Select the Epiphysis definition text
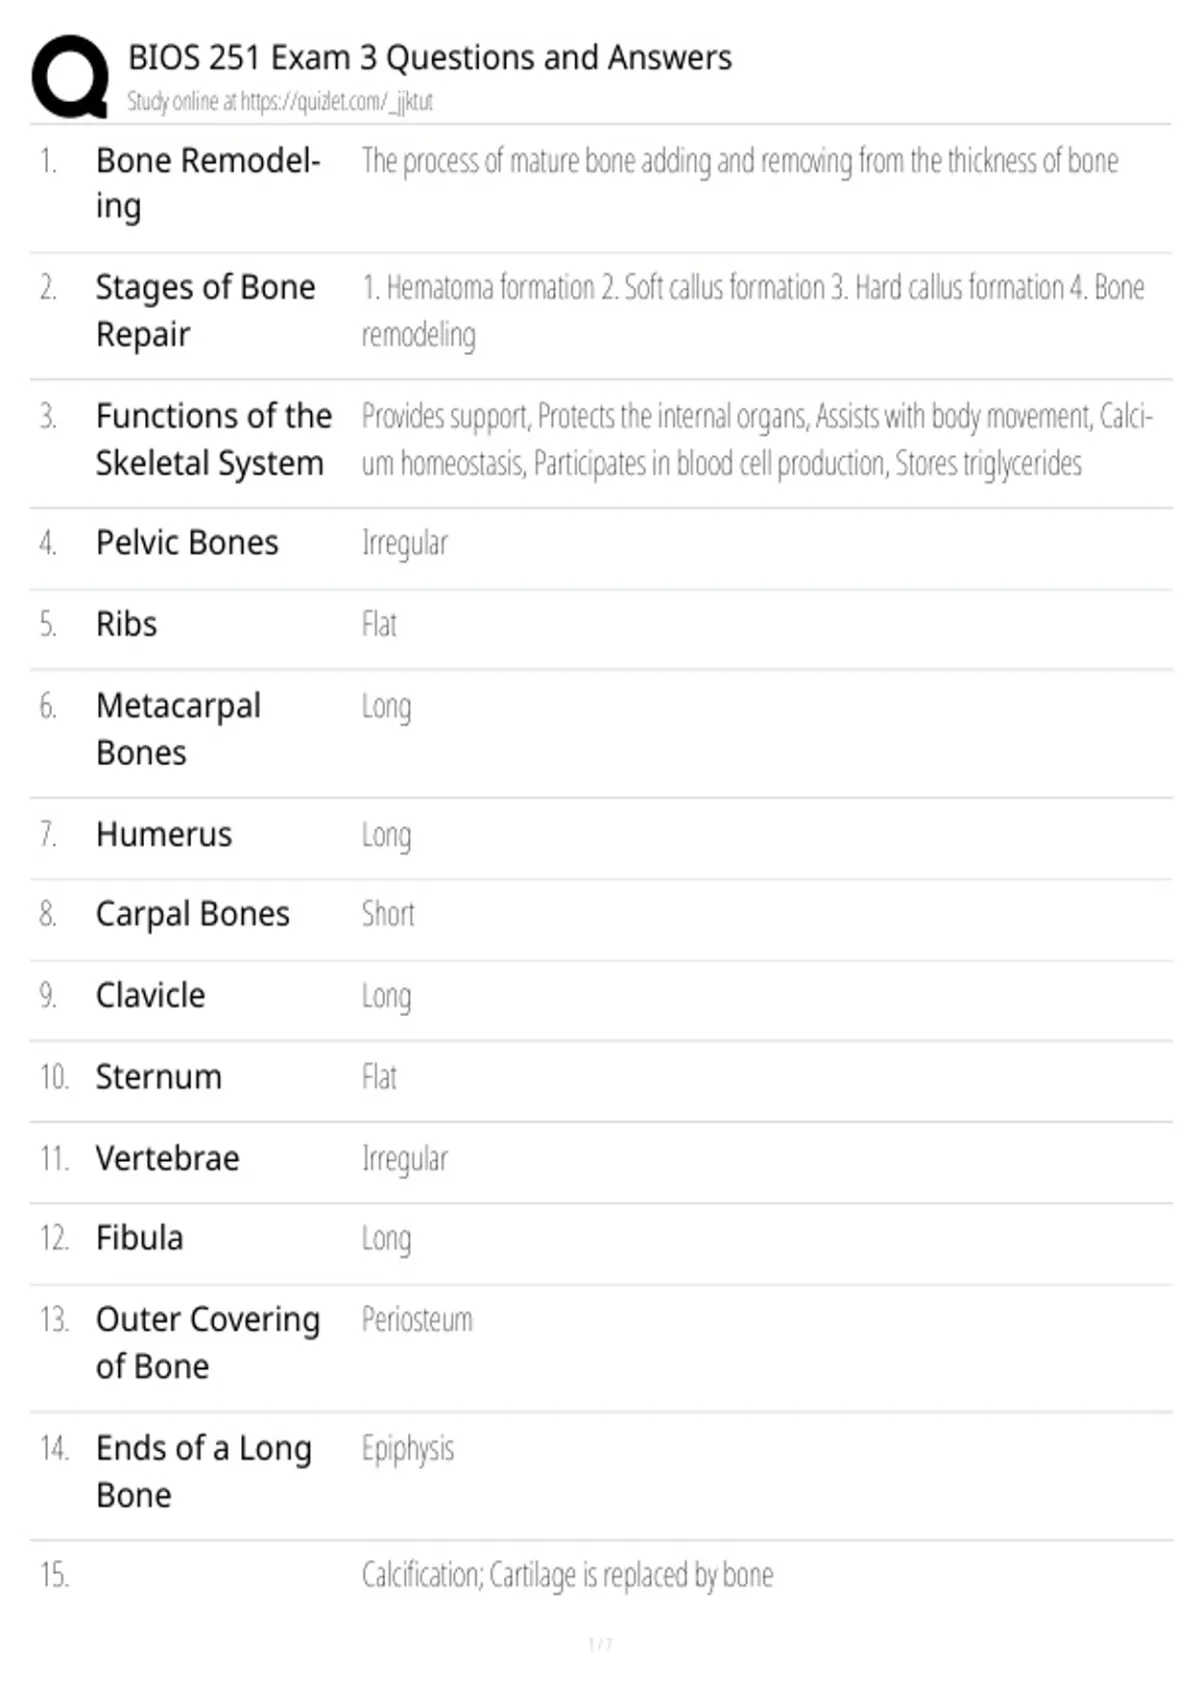The image size is (1200, 1700). click(x=408, y=1449)
